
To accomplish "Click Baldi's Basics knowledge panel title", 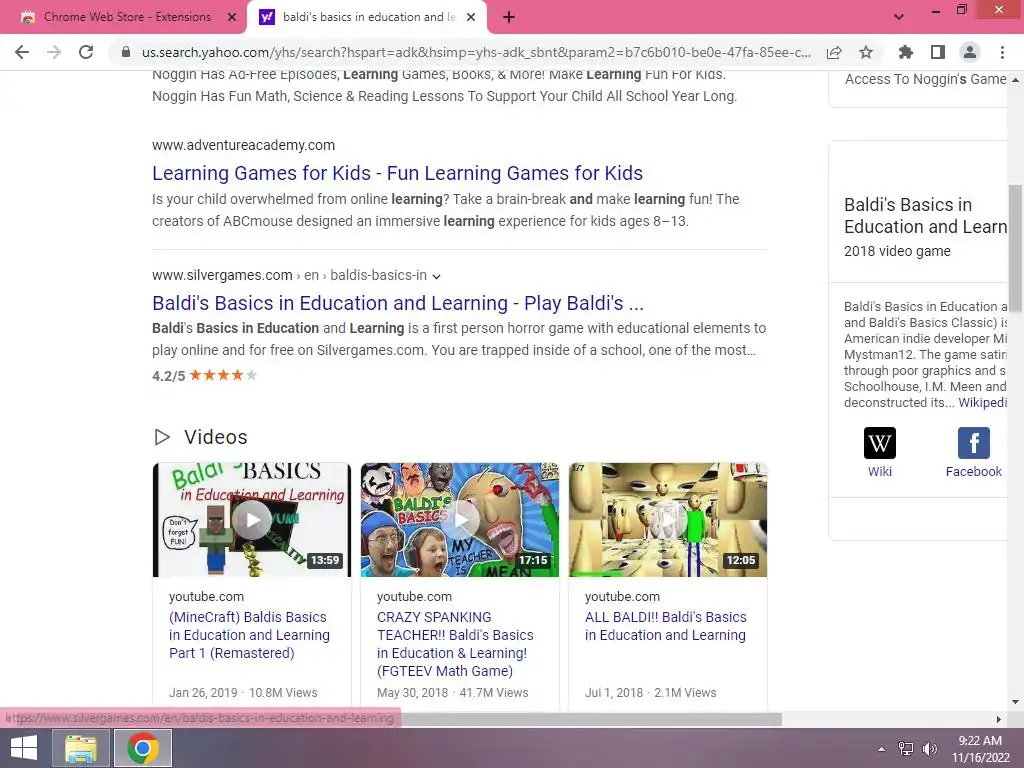I will click(x=925, y=216).
